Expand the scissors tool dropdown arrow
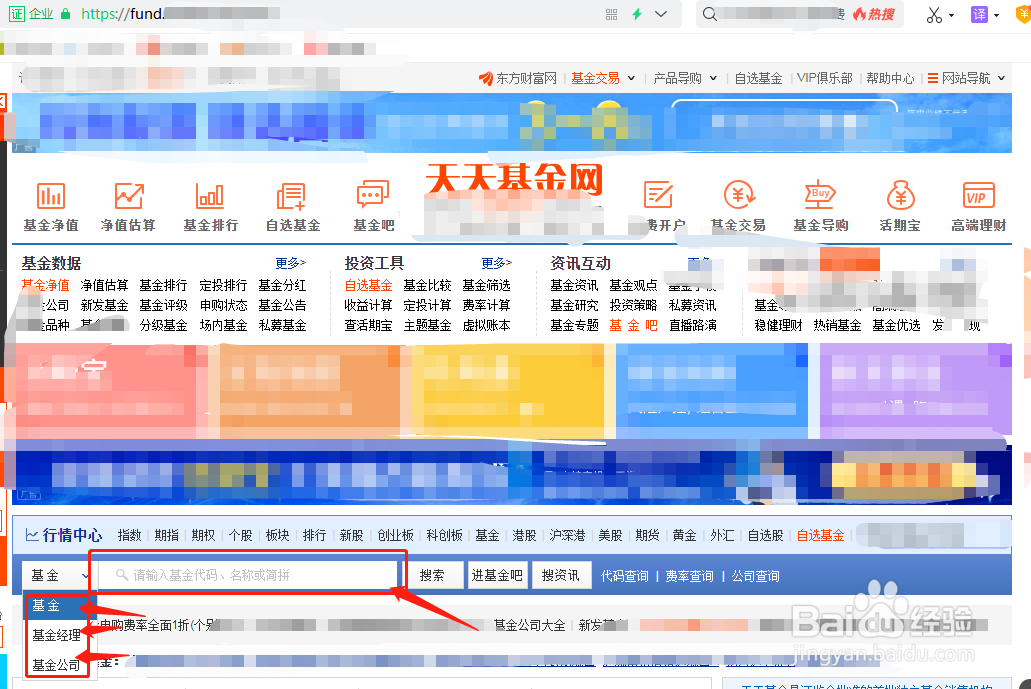 tap(951, 15)
